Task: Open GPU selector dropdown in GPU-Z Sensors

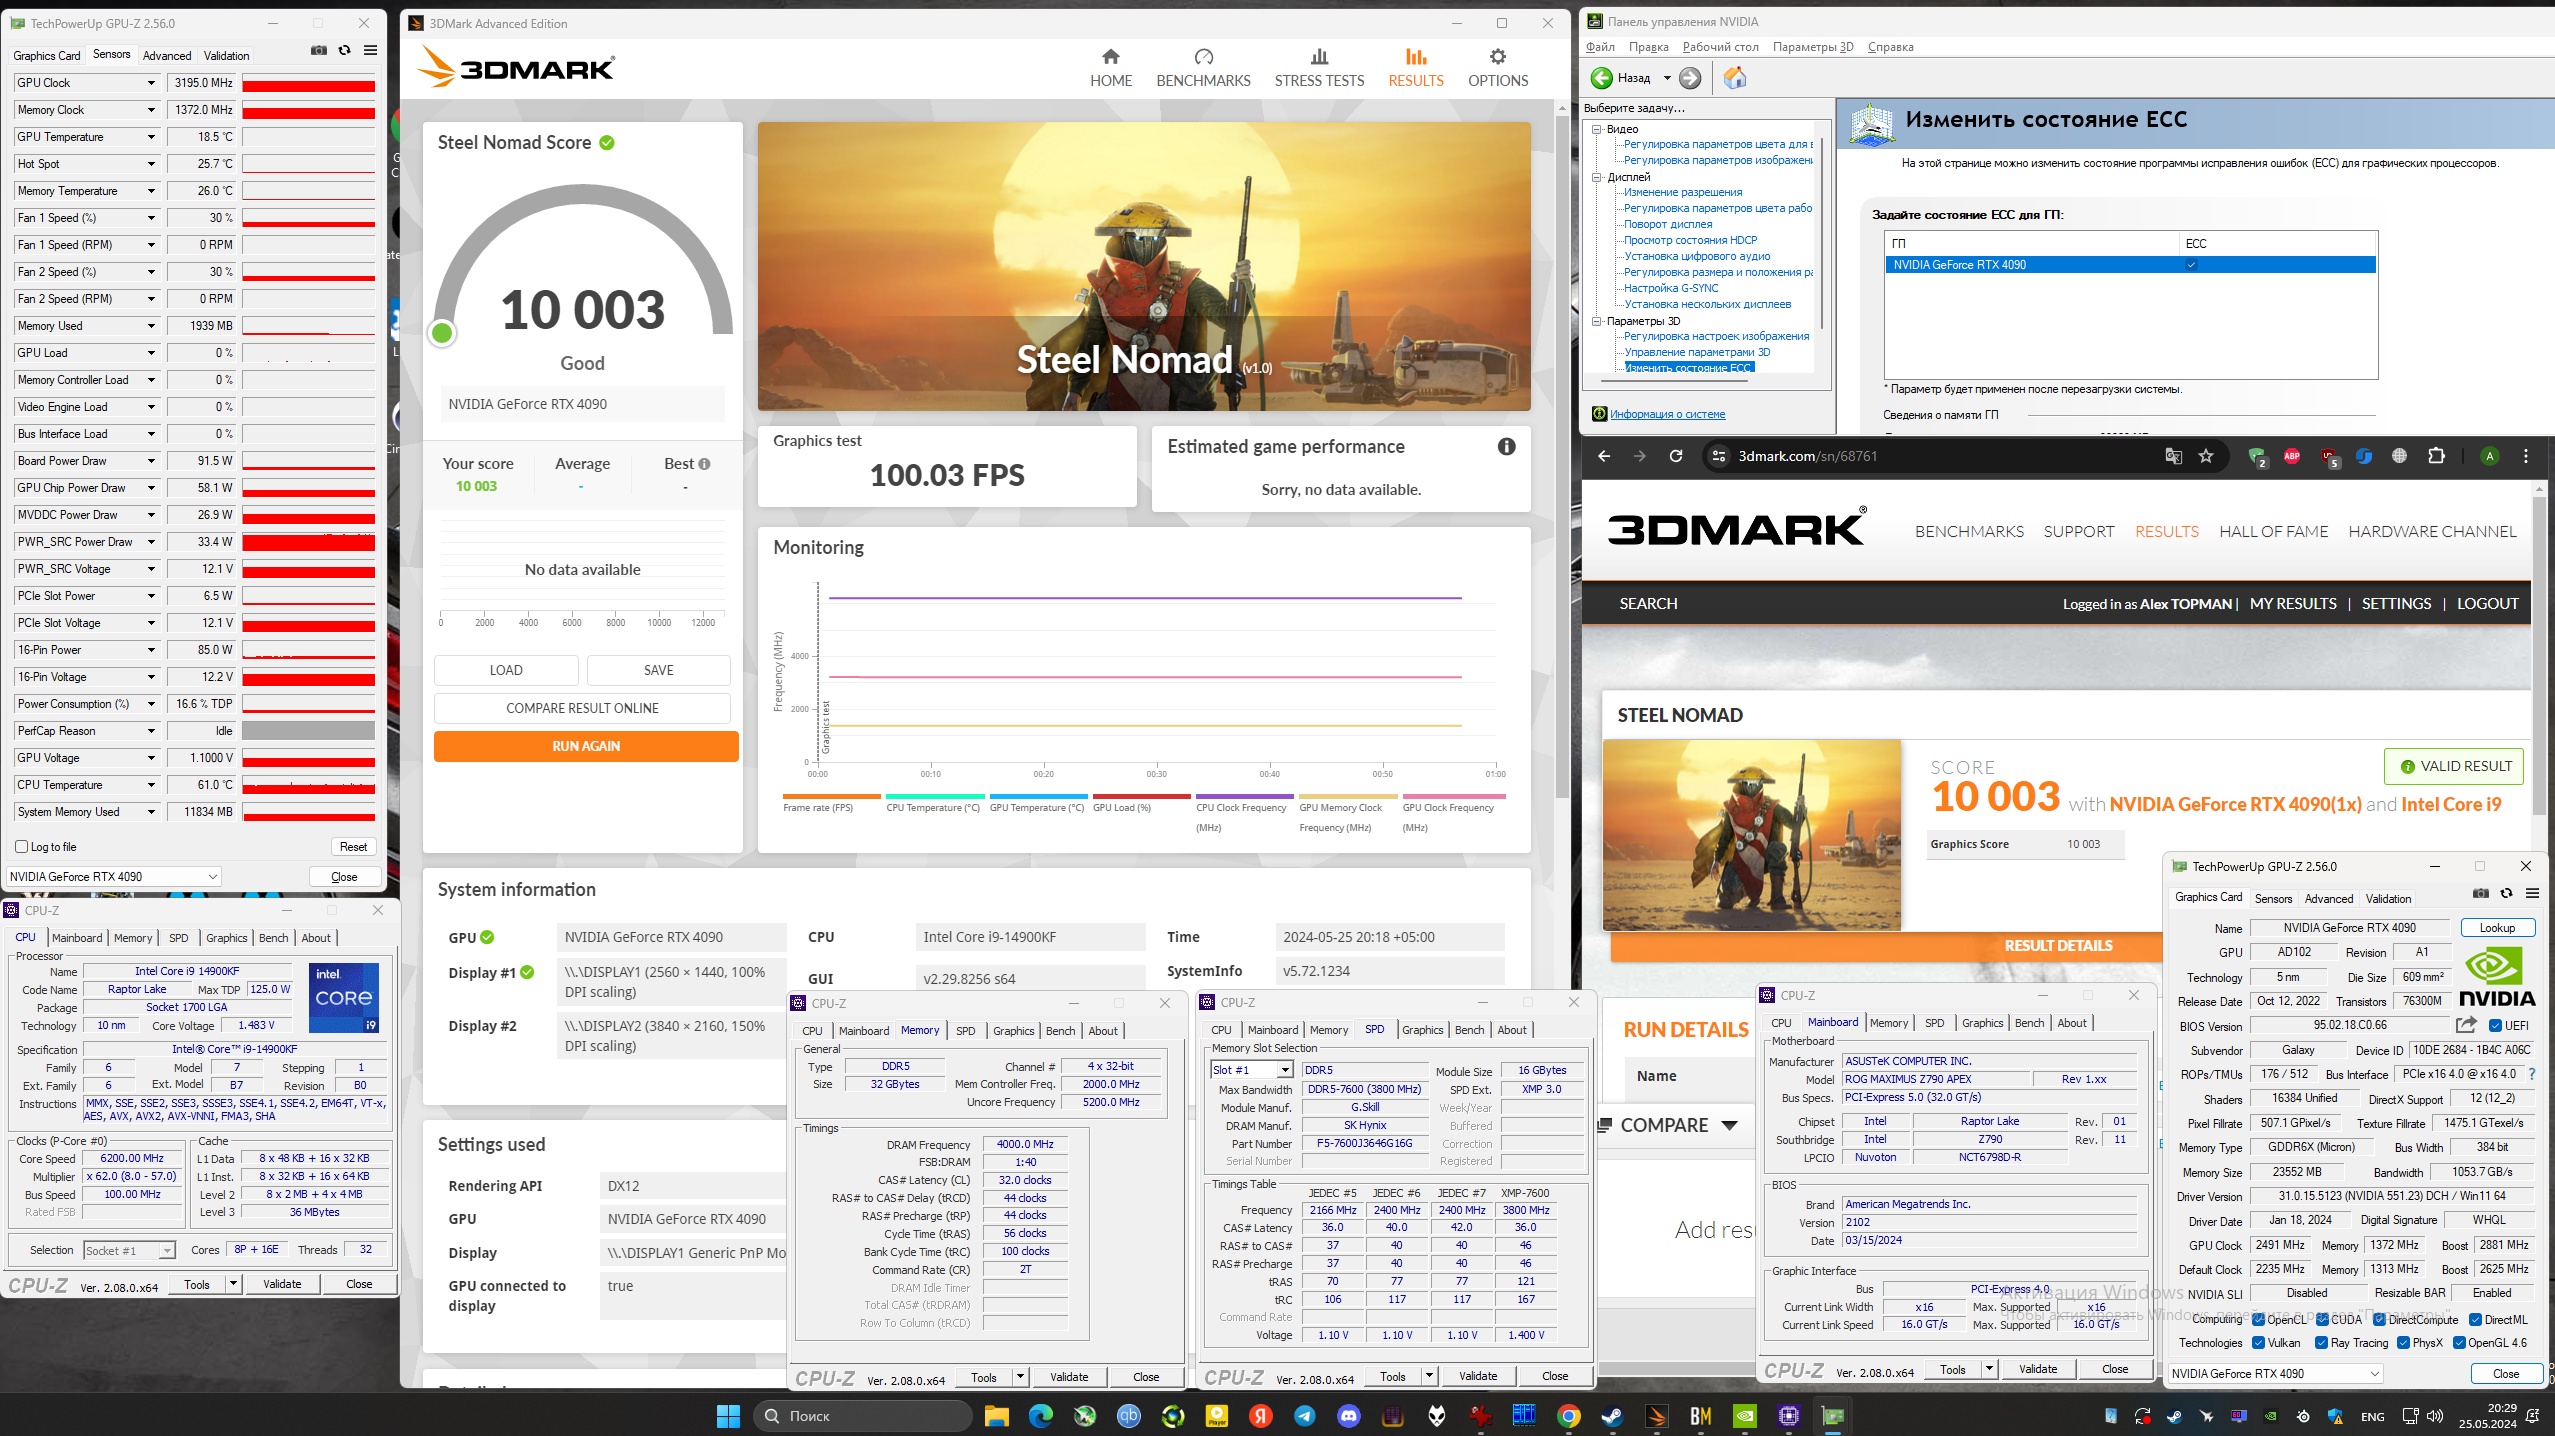Action: (113, 877)
